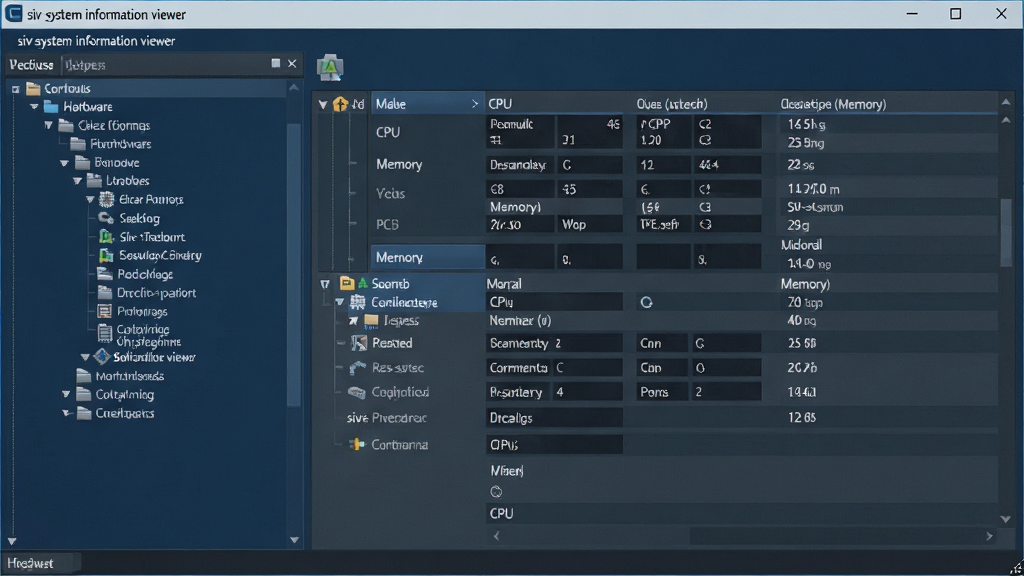Select the sive Prvecdrac row
Viewport: 1024px width, 576px height.
(387, 418)
